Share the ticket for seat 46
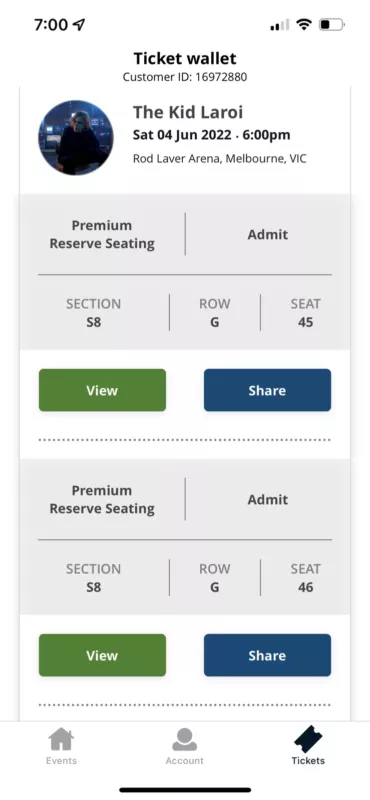 pyautogui.click(x=267, y=655)
